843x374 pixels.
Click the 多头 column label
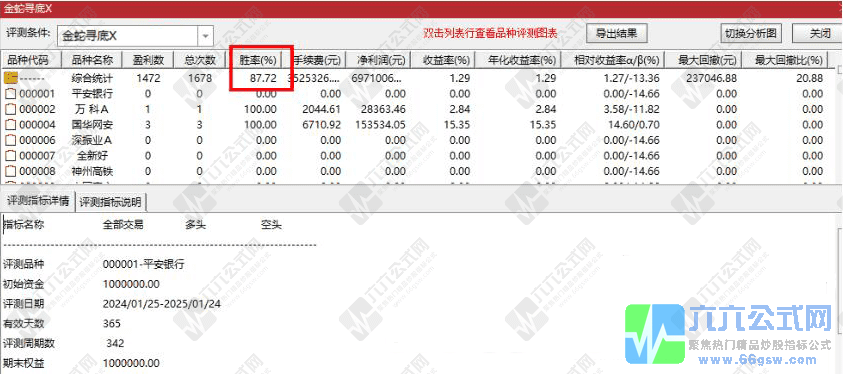196,225
